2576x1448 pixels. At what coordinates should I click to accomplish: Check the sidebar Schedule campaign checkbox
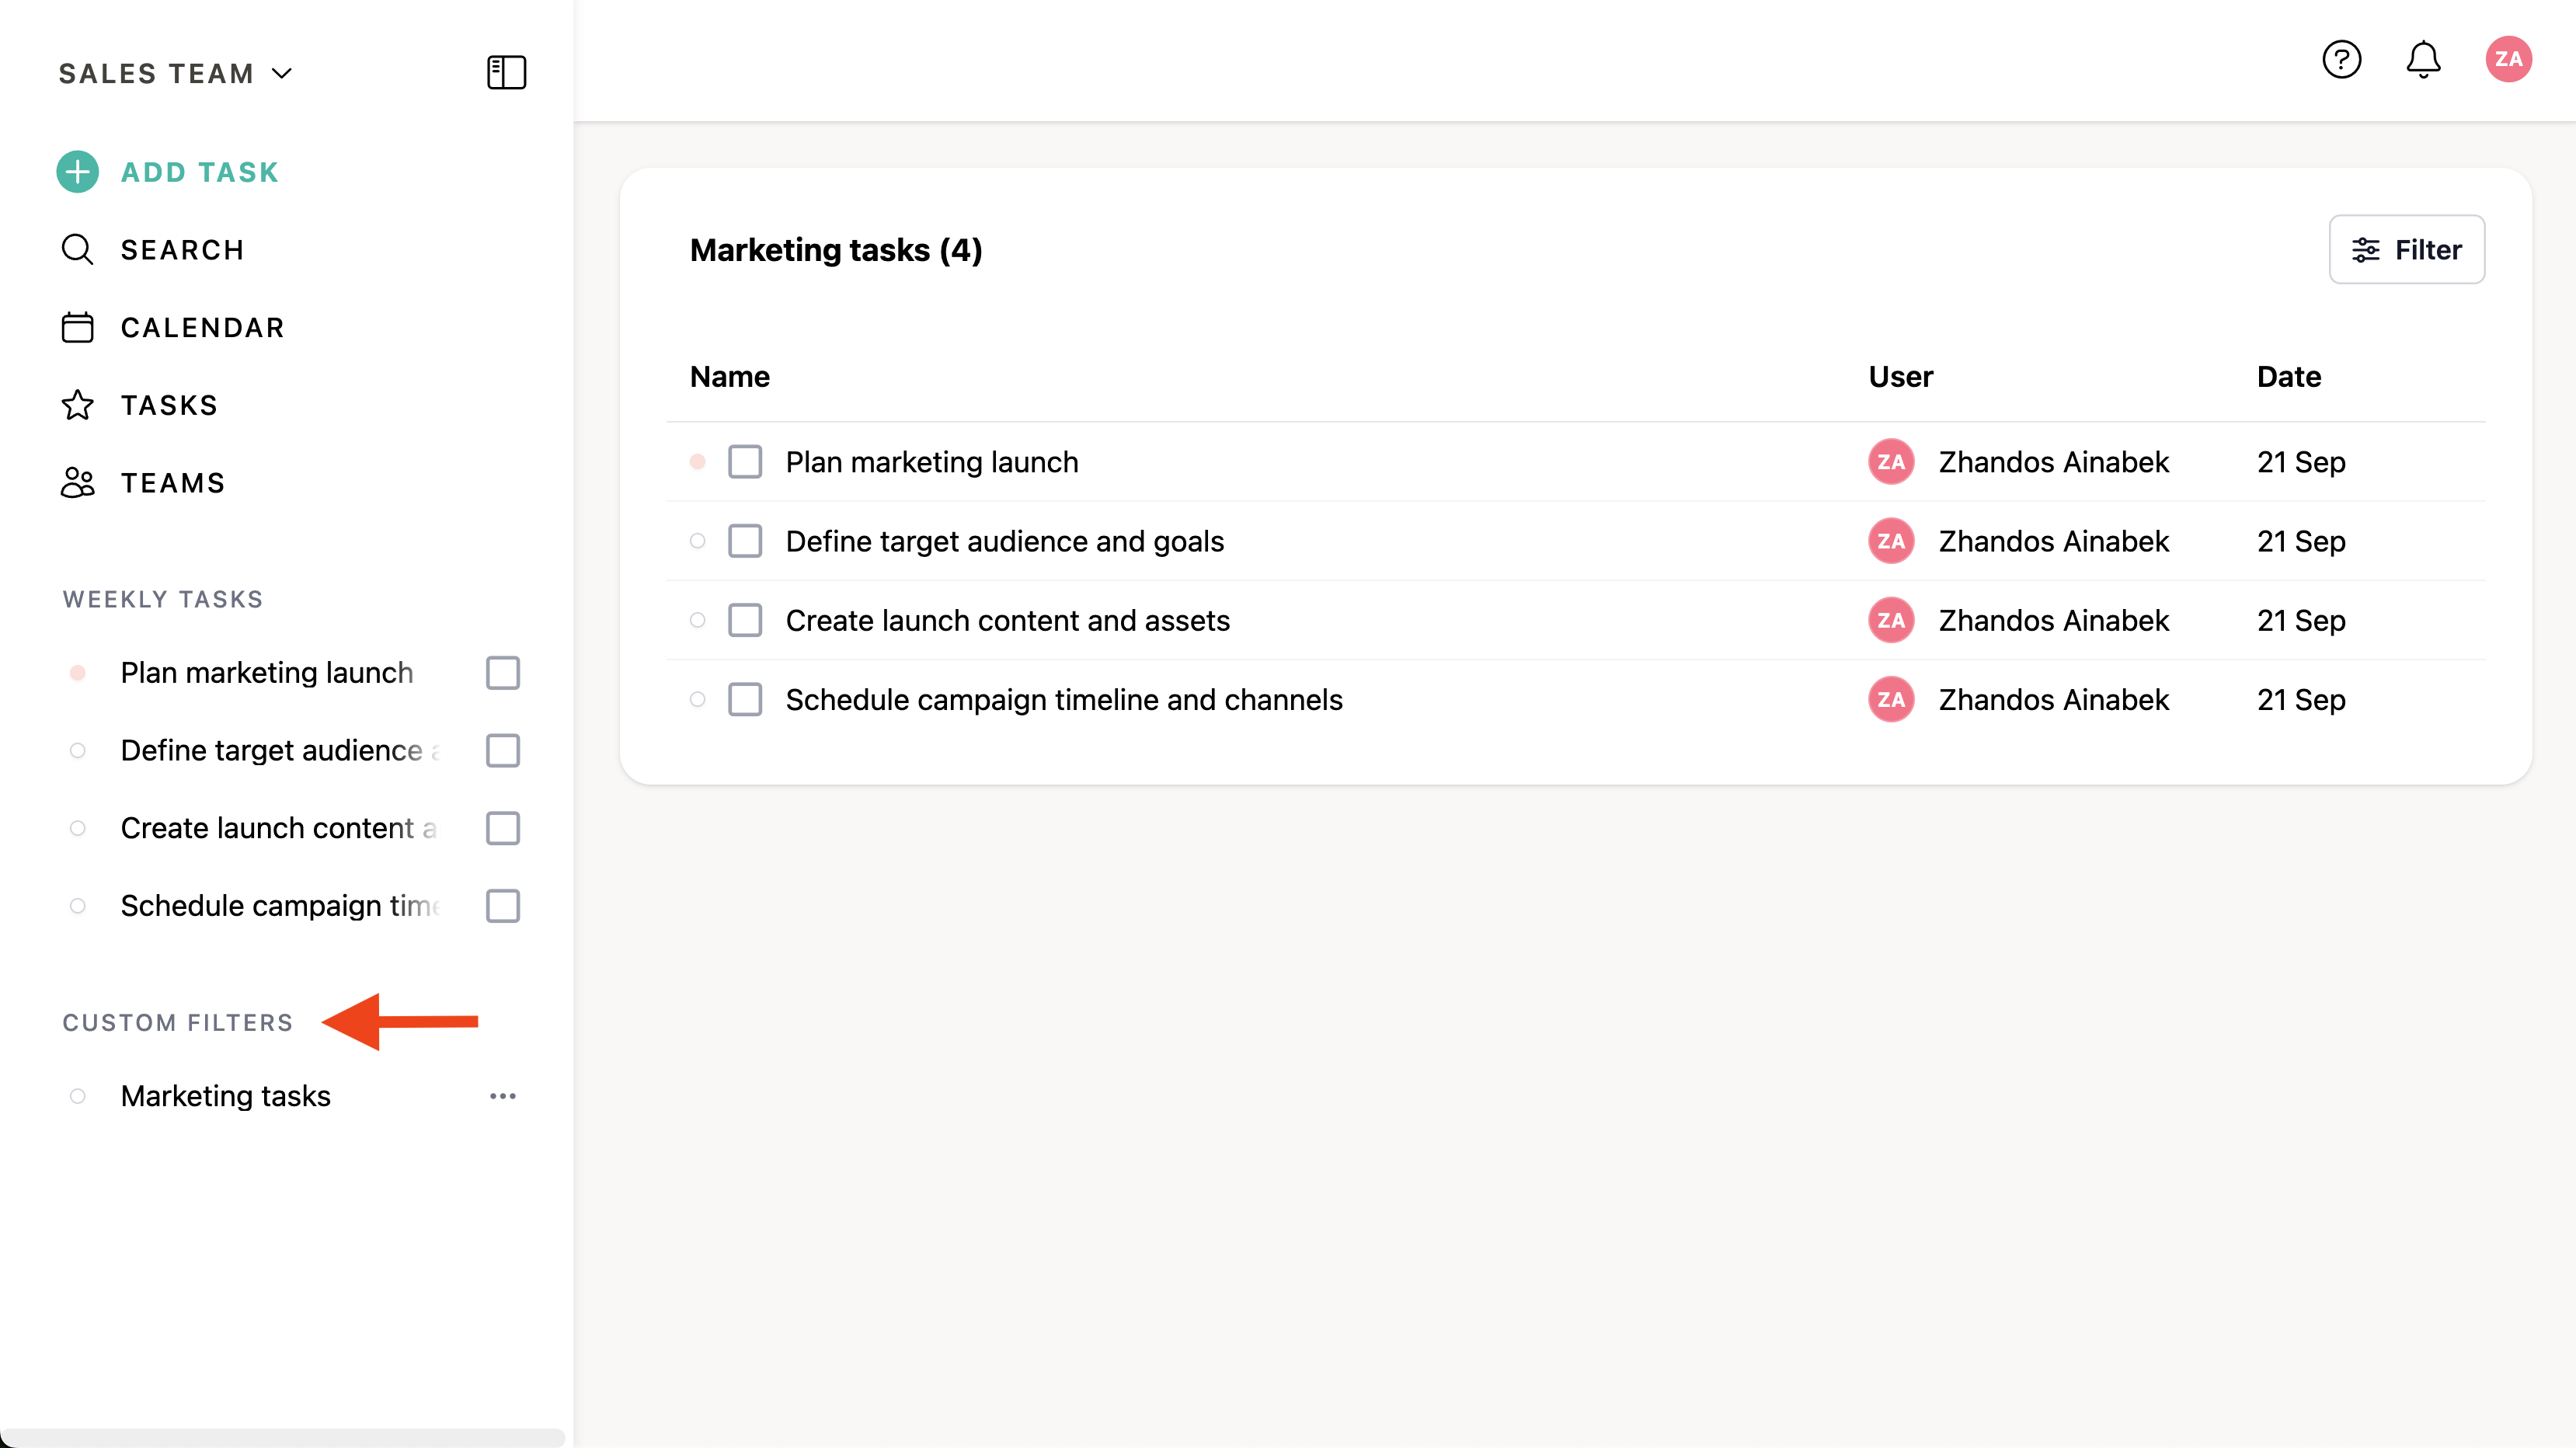point(503,906)
